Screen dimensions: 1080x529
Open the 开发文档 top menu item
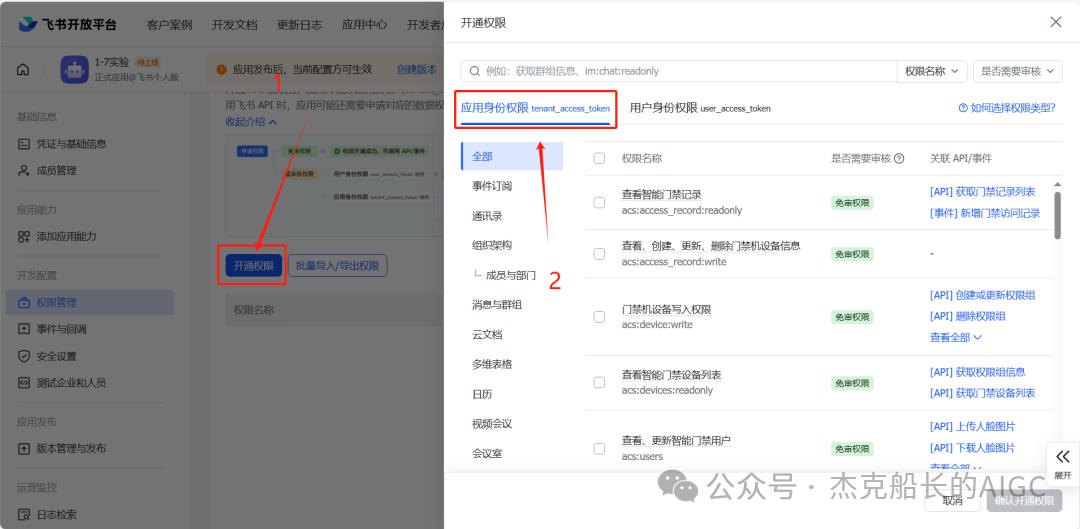coord(235,25)
